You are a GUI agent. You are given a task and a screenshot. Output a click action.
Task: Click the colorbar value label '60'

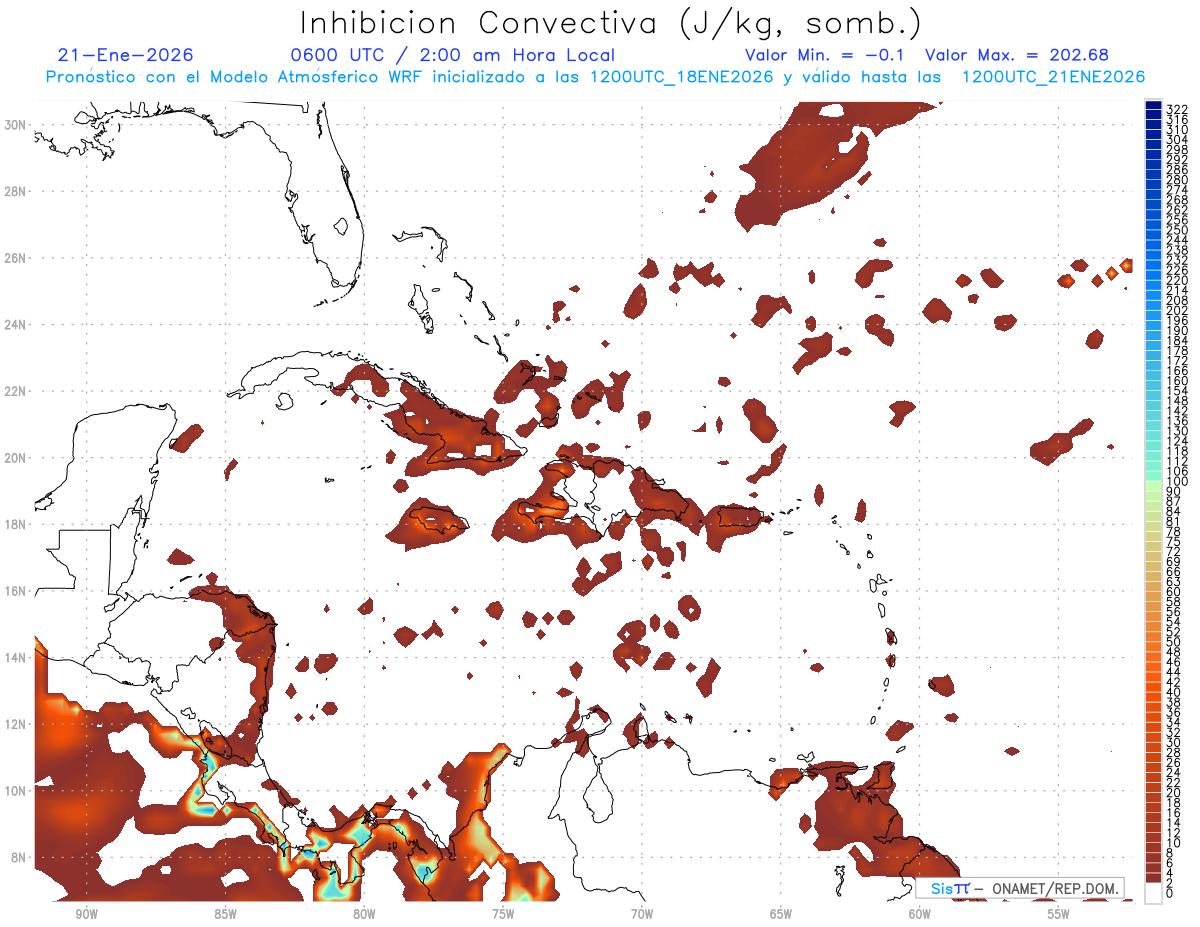(x=1174, y=591)
